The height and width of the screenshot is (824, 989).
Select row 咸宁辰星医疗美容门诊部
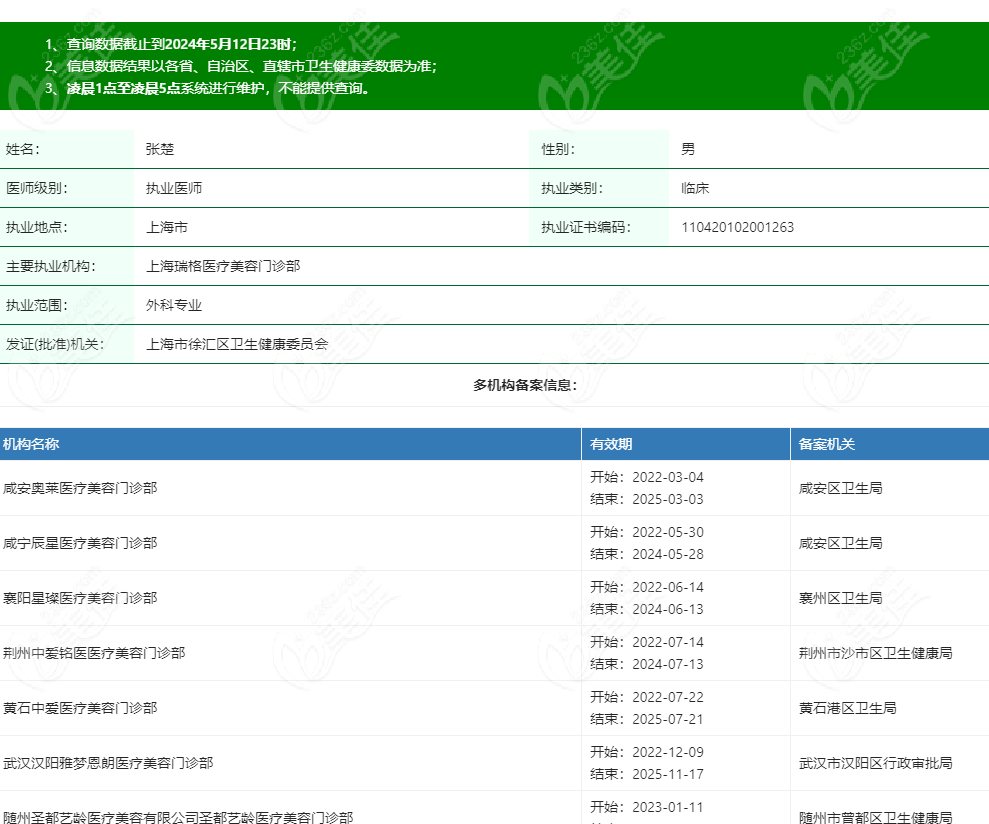pos(494,543)
